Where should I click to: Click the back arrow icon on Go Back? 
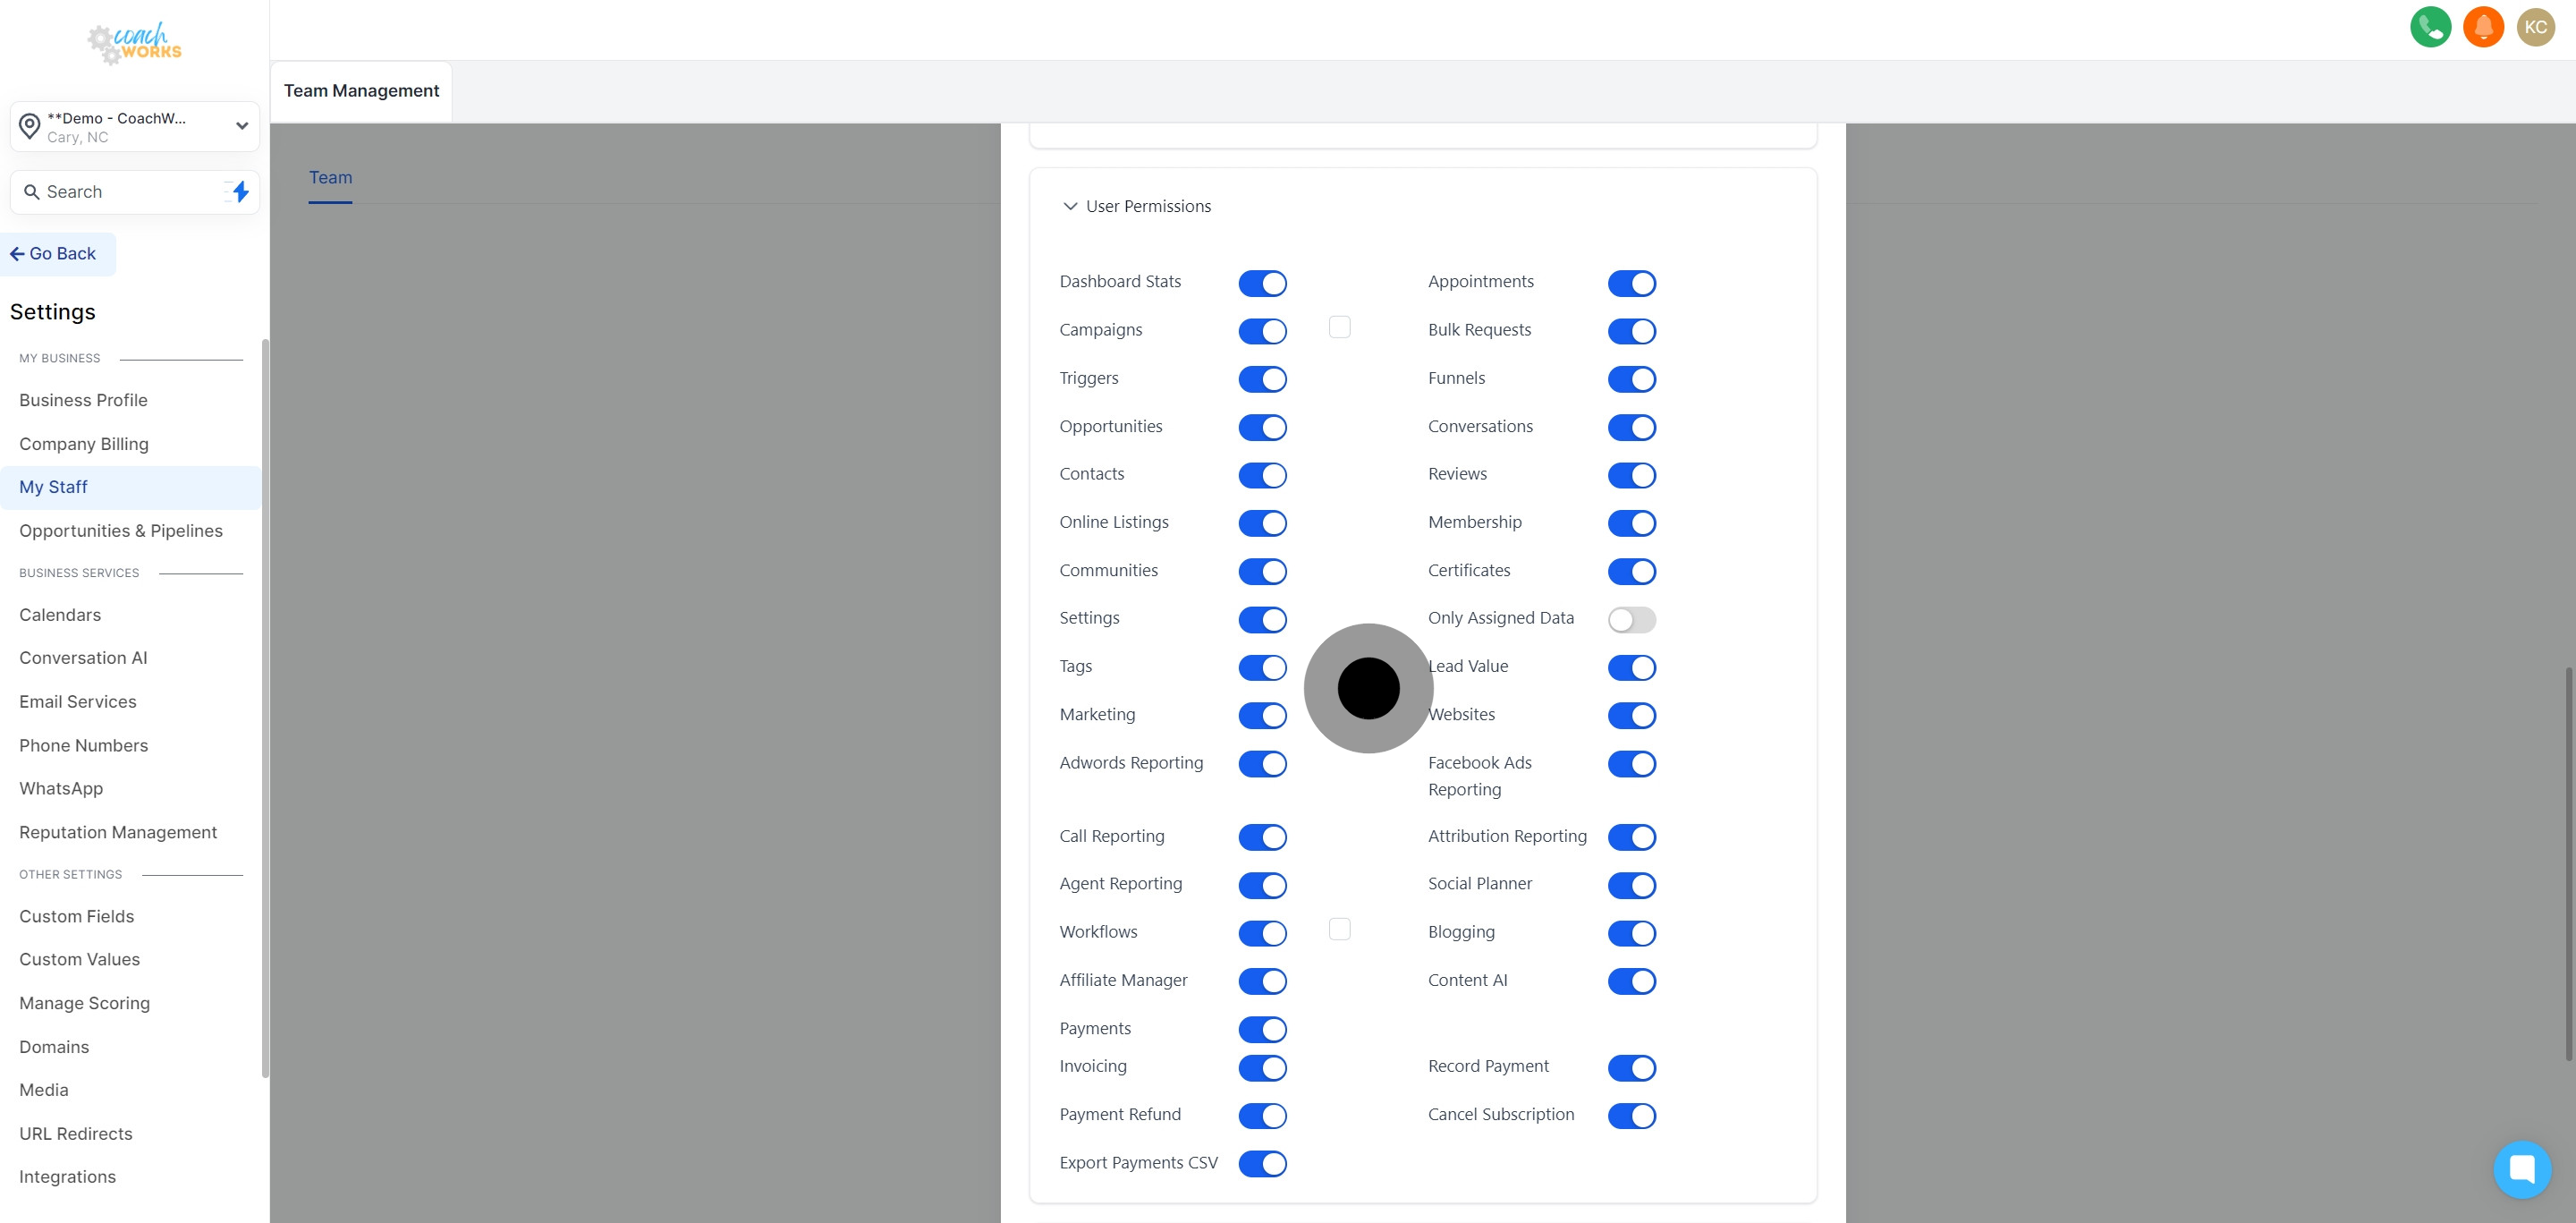click(17, 253)
